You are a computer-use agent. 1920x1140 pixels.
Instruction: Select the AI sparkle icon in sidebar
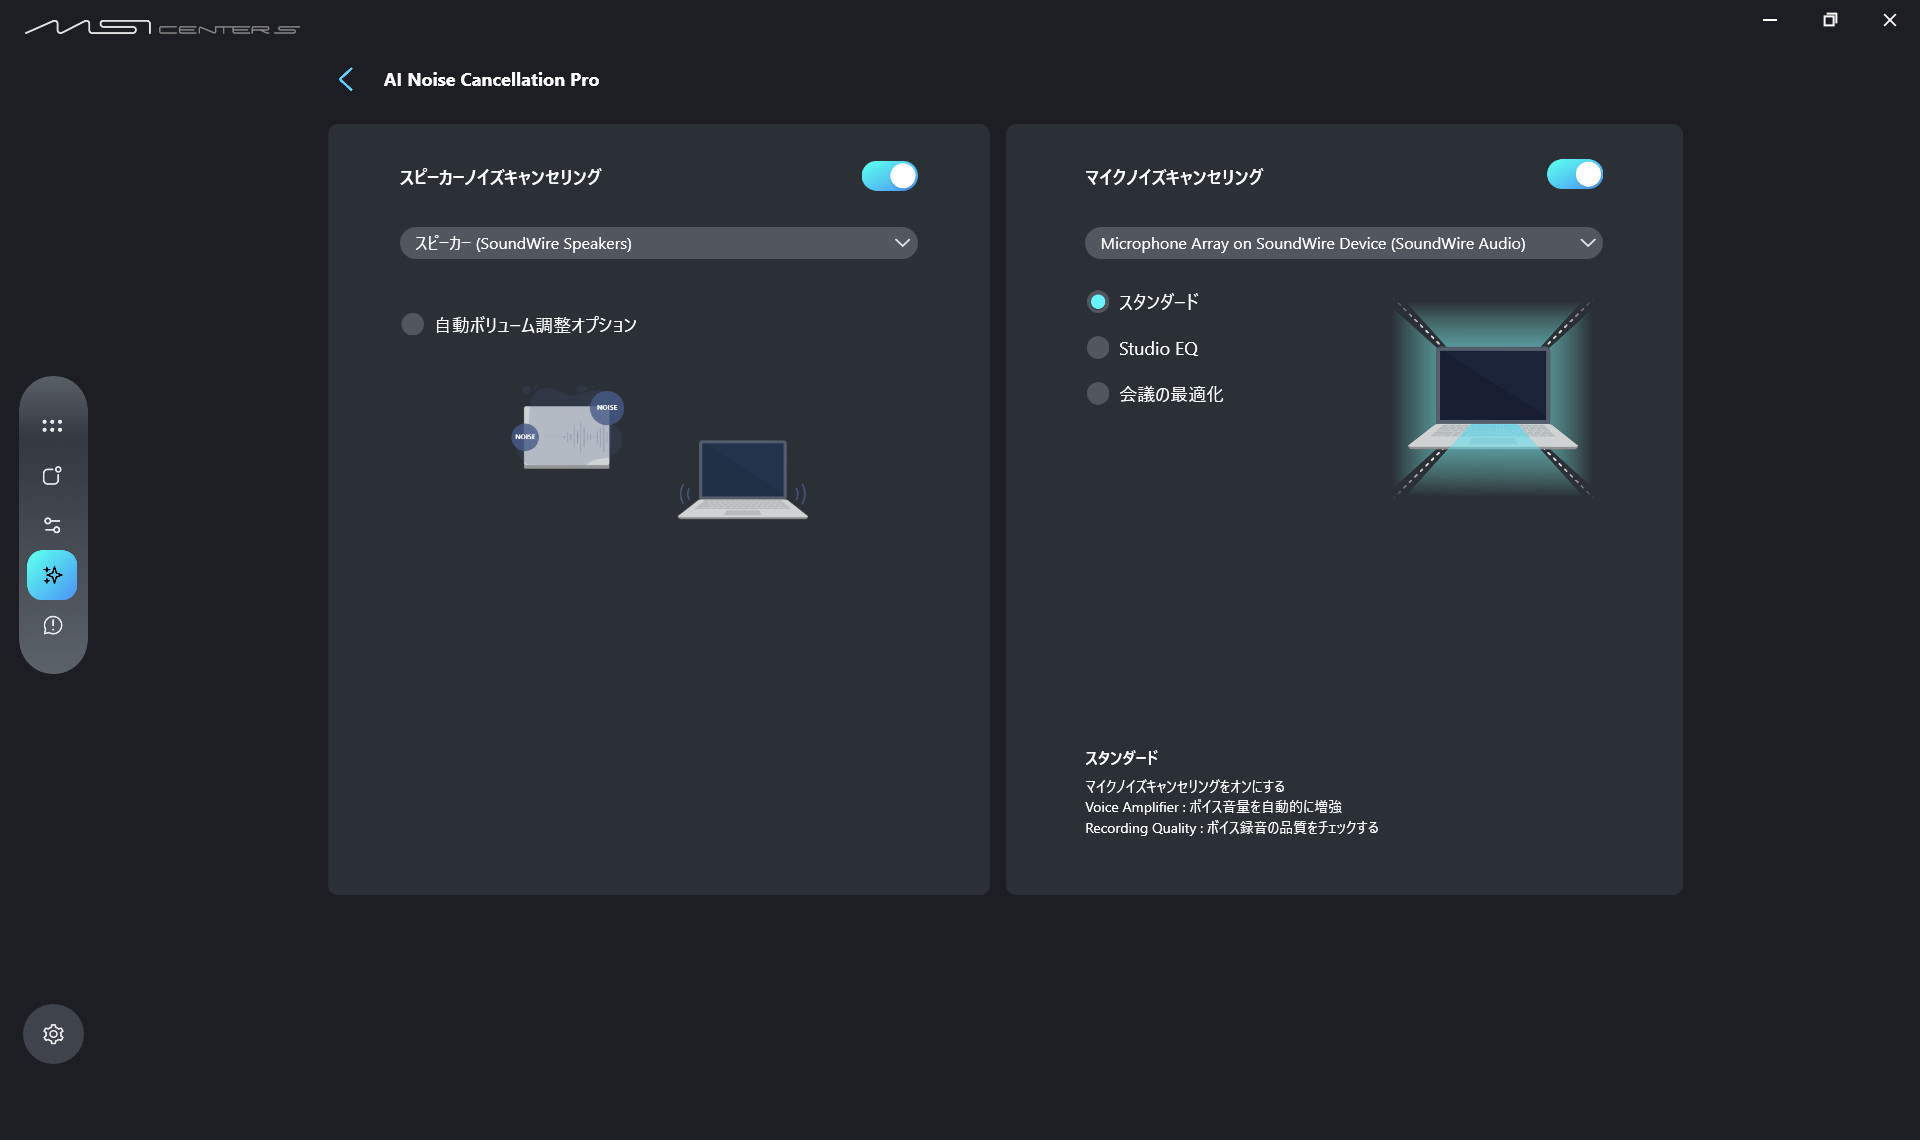52,575
